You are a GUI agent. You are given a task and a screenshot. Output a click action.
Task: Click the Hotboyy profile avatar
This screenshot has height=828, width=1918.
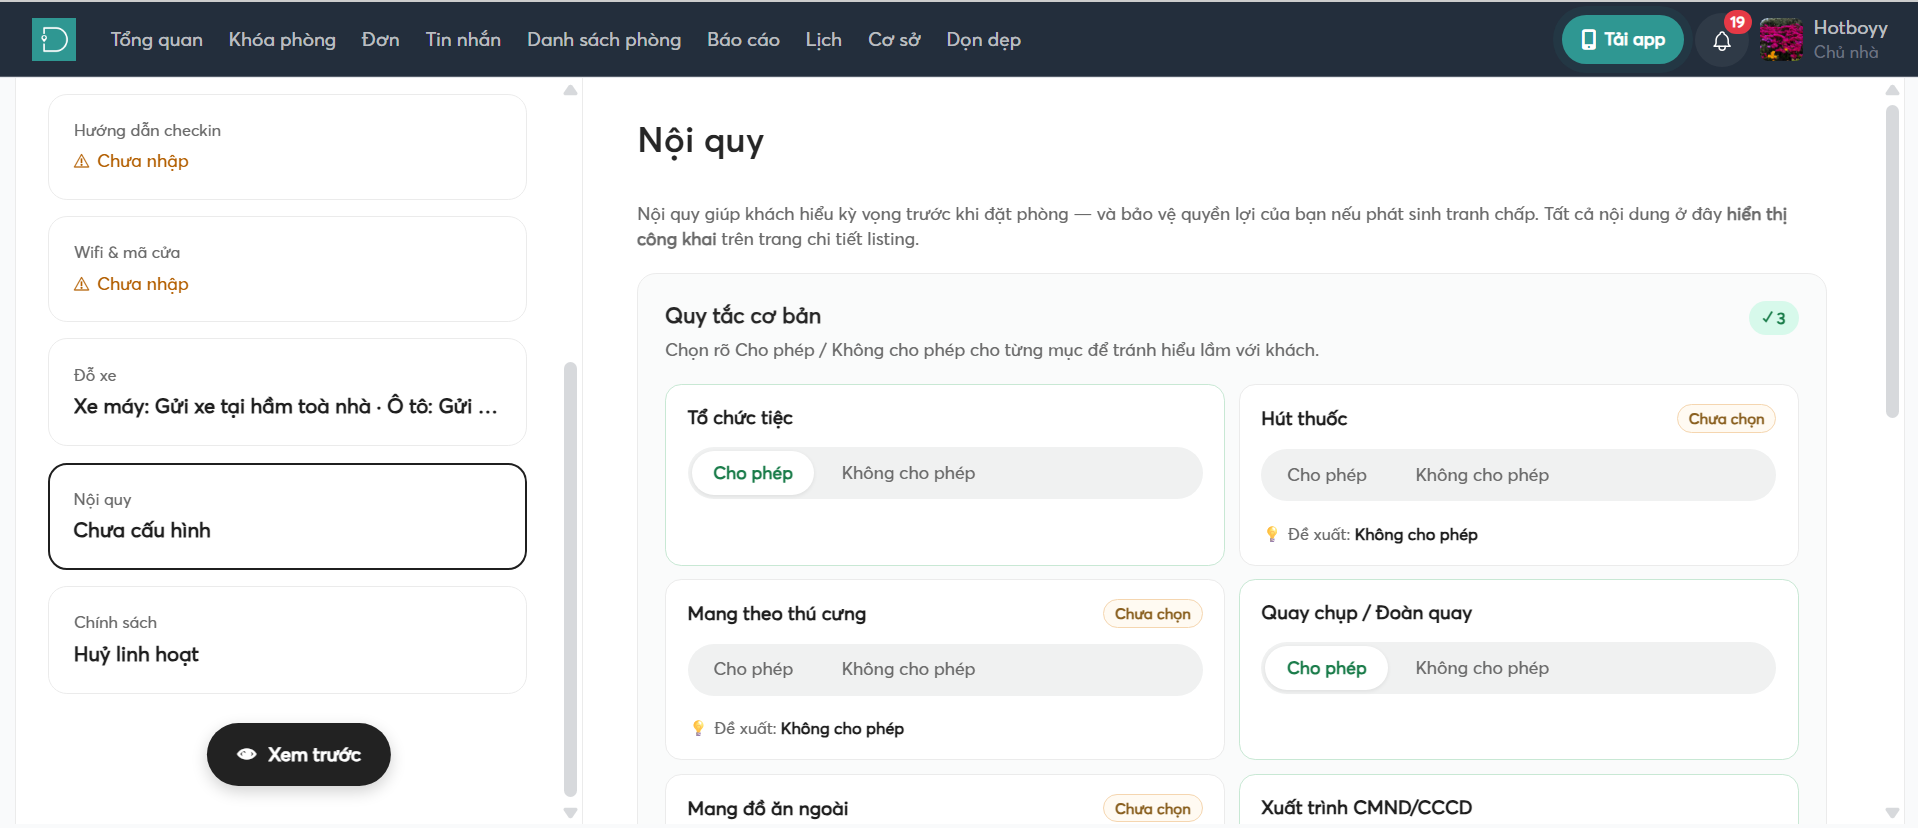coord(1781,40)
